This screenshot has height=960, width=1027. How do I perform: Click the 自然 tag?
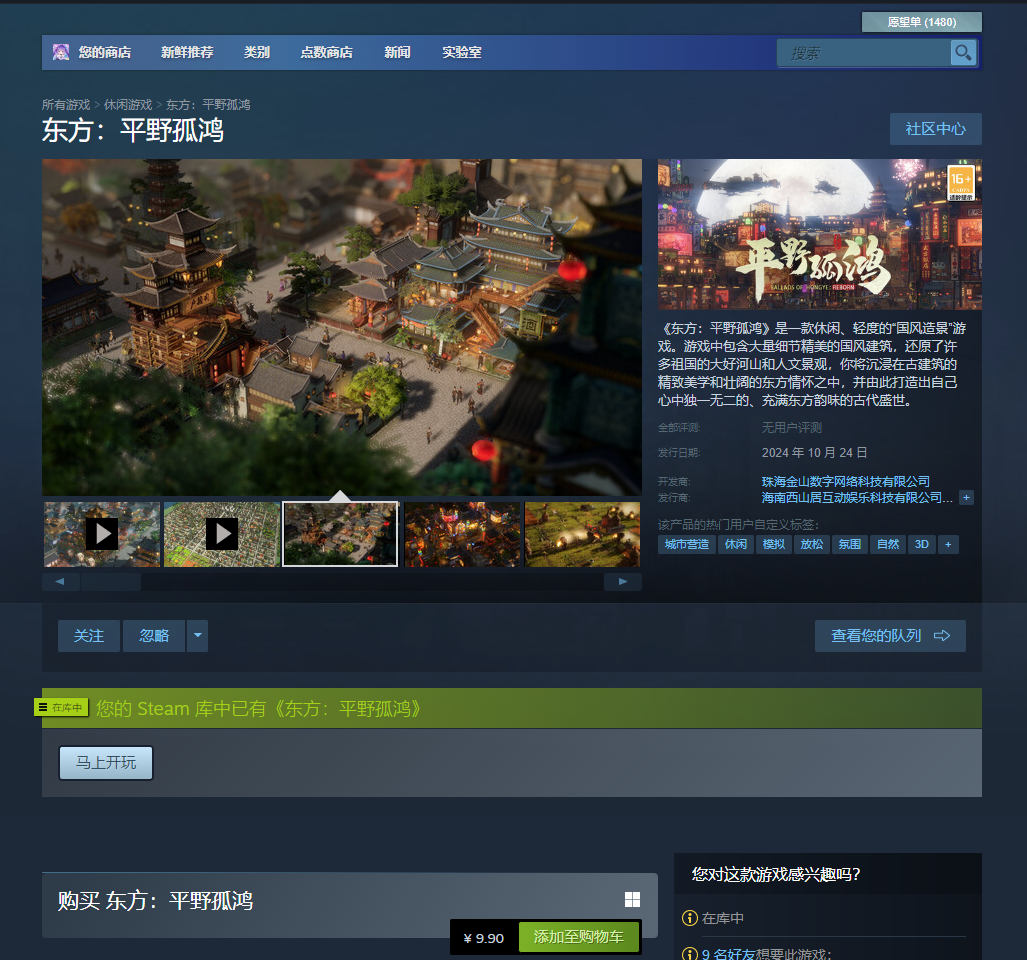click(x=887, y=544)
